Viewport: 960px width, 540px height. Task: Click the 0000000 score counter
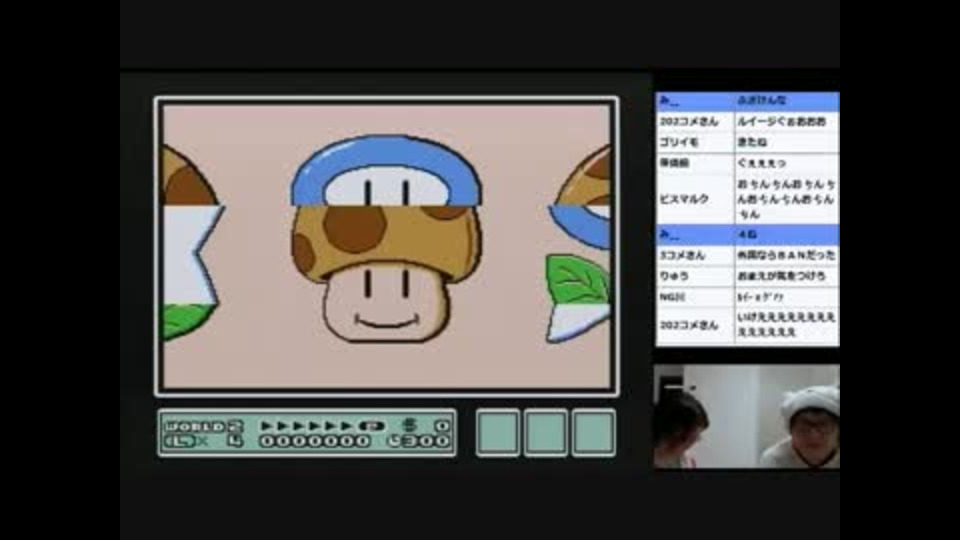click(314, 441)
